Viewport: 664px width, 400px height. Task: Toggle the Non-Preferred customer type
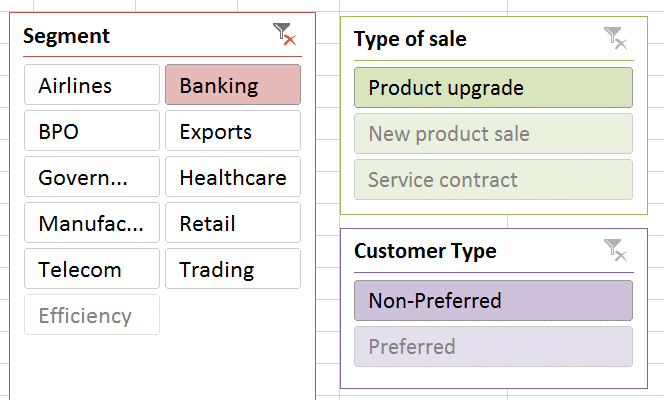[x=494, y=300]
